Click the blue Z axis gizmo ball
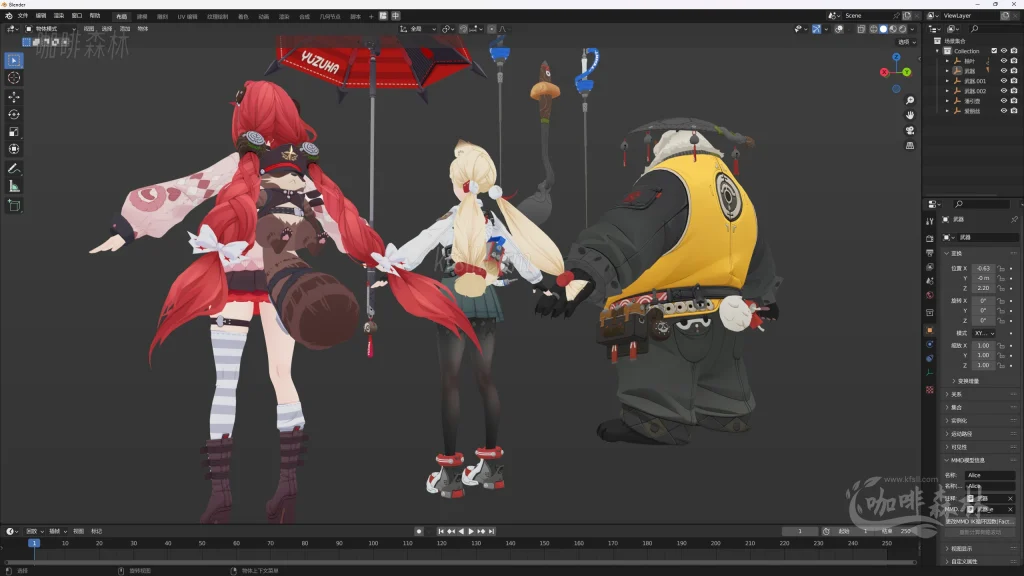The height and width of the screenshot is (576, 1024). tap(897, 57)
